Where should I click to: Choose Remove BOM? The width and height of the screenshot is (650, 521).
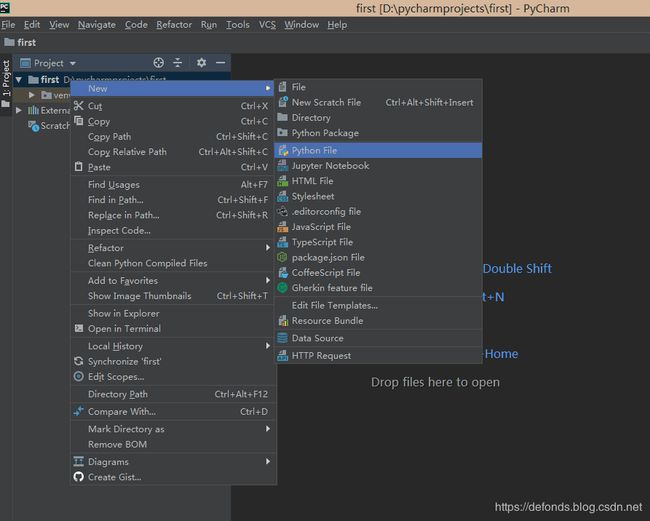click(x=173, y=444)
